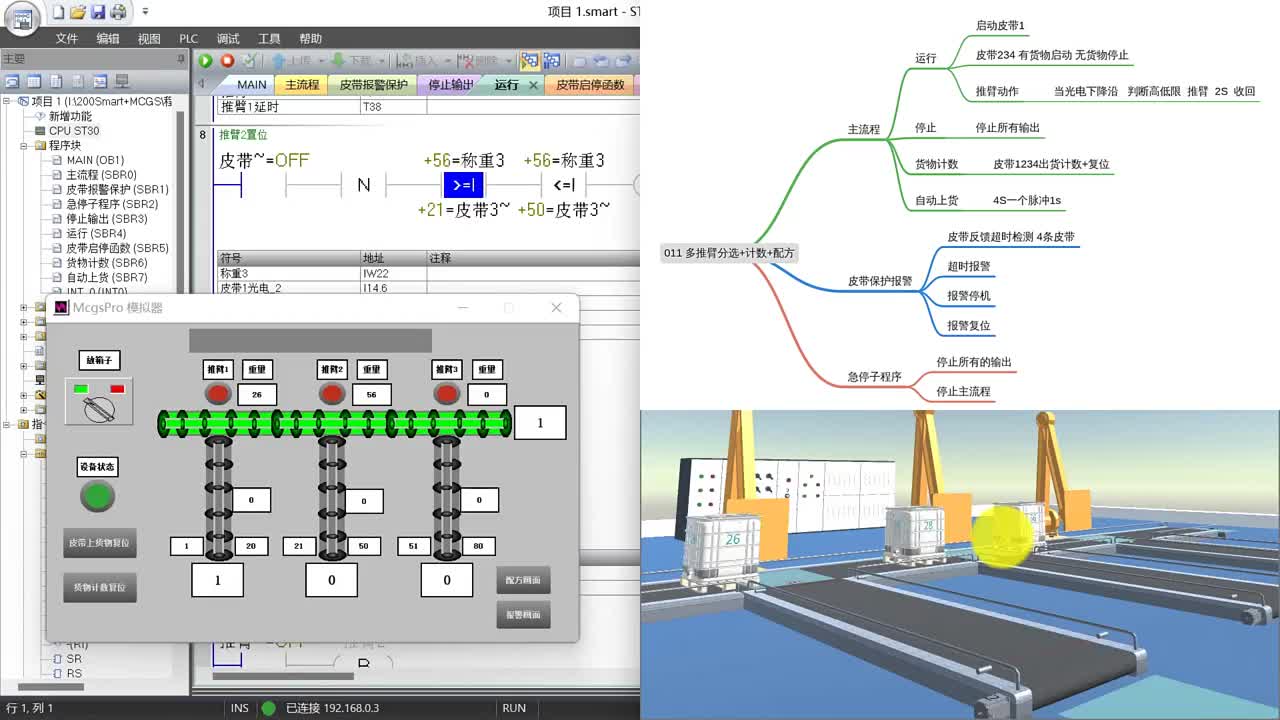Open the quick access toolbar customize dropdown
1280x720 pixels.
[x=145, y=13]
